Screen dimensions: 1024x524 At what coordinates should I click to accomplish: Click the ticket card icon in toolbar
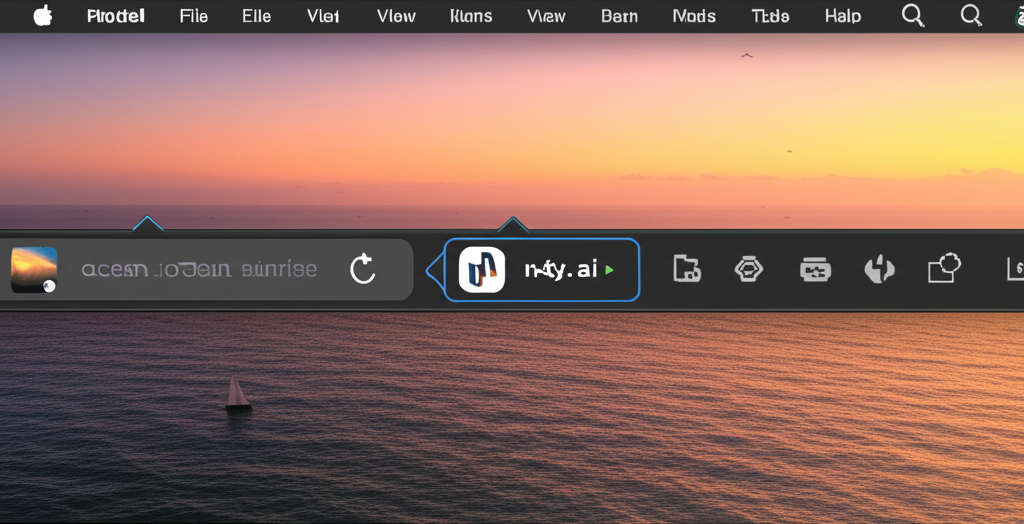pos(815,269)
